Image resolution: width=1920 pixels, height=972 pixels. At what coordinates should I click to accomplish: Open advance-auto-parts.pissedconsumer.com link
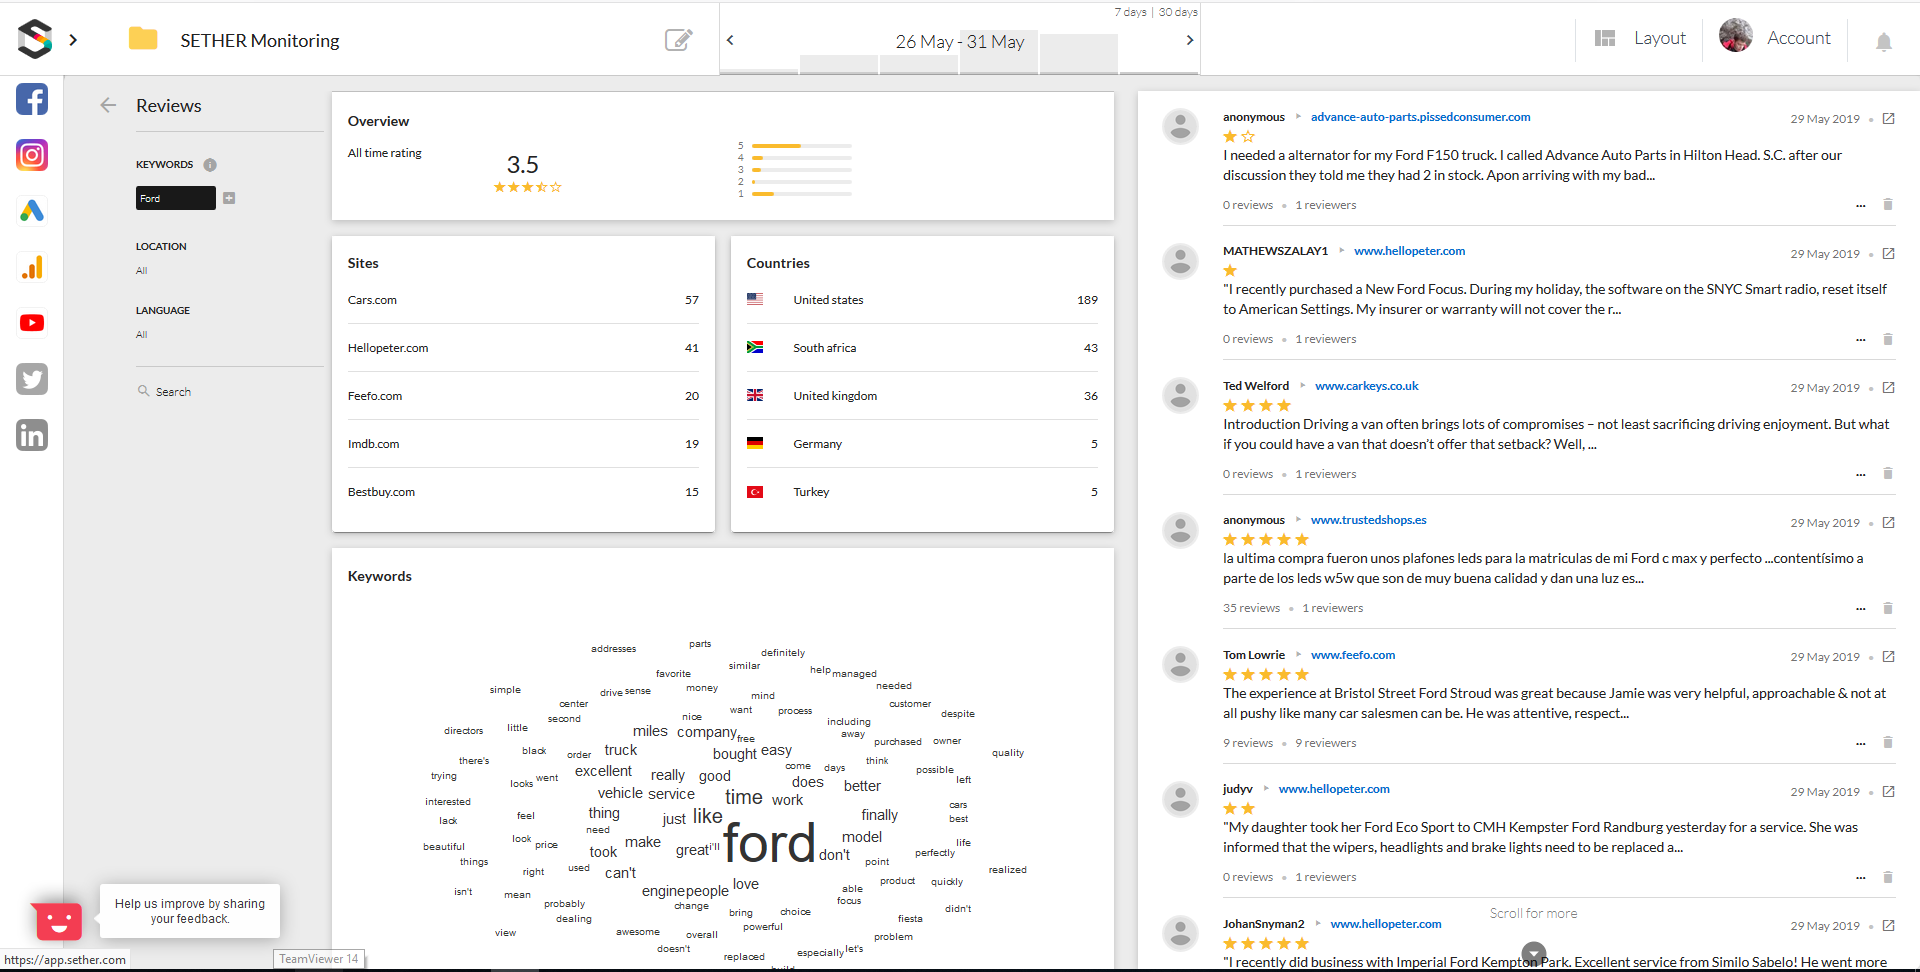(1420, 117)
